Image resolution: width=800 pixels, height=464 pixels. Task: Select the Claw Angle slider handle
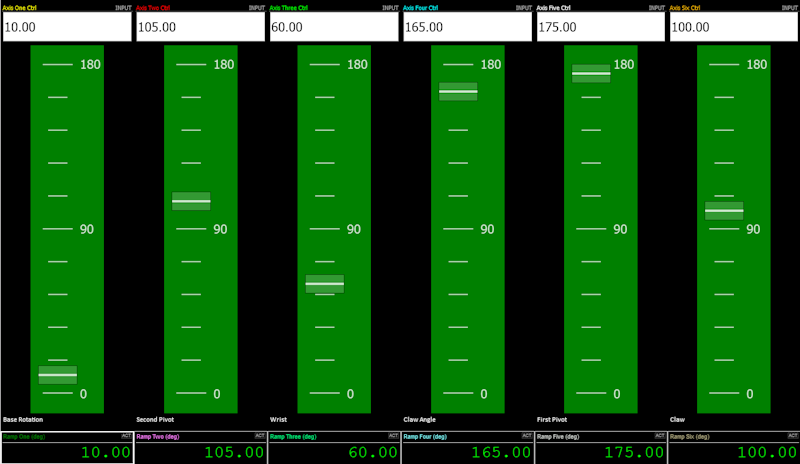(458, 91)
